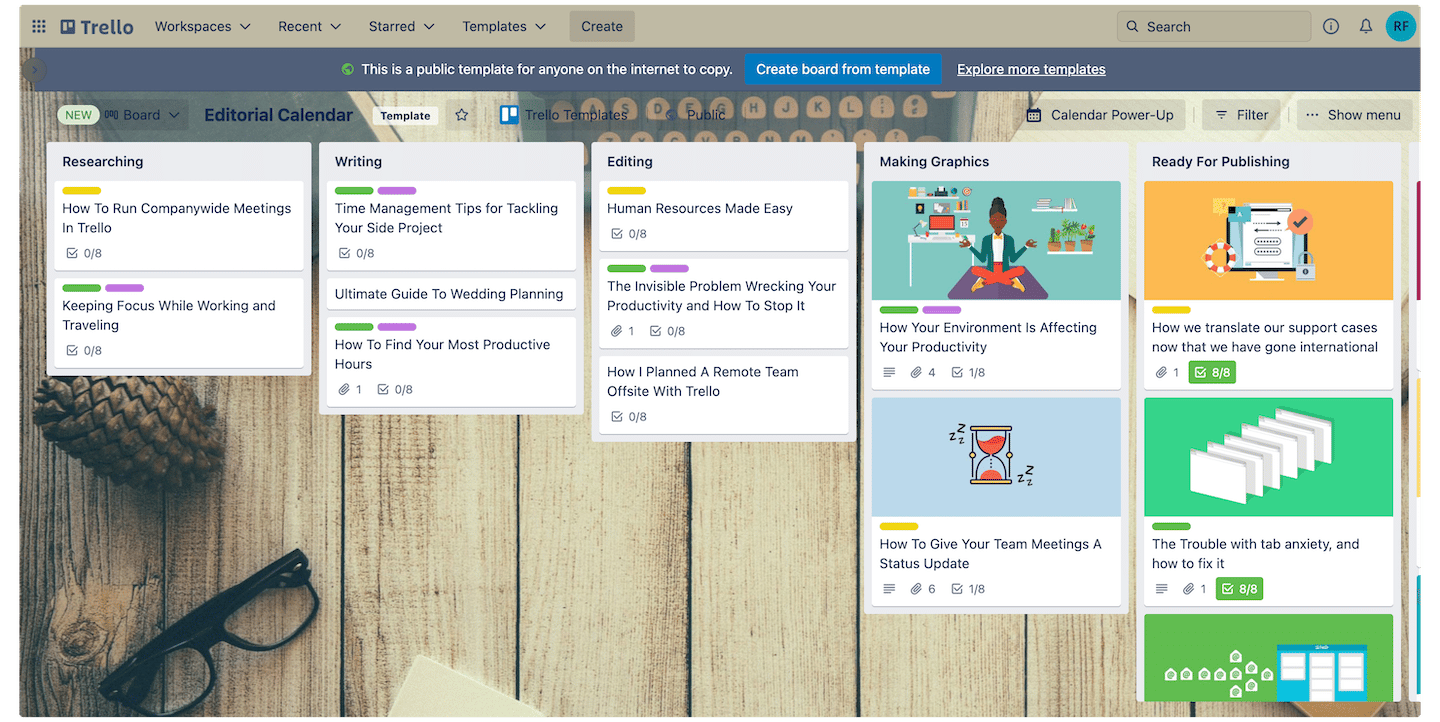Open the hourglass cover image card
1440x722 pixels.
996,457
